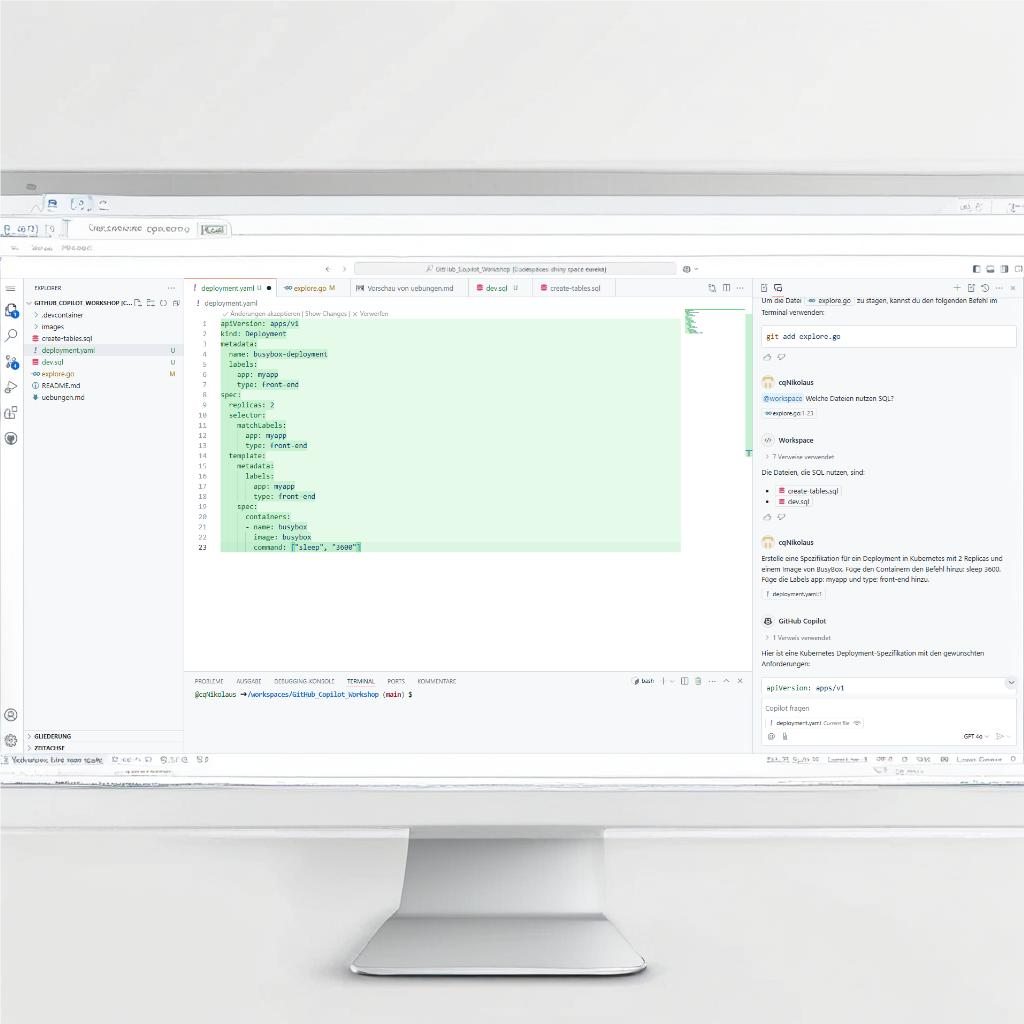Toggle current file context eye icon
The width and height of the screenshot is (1024, 1024).
pos(857,723)
